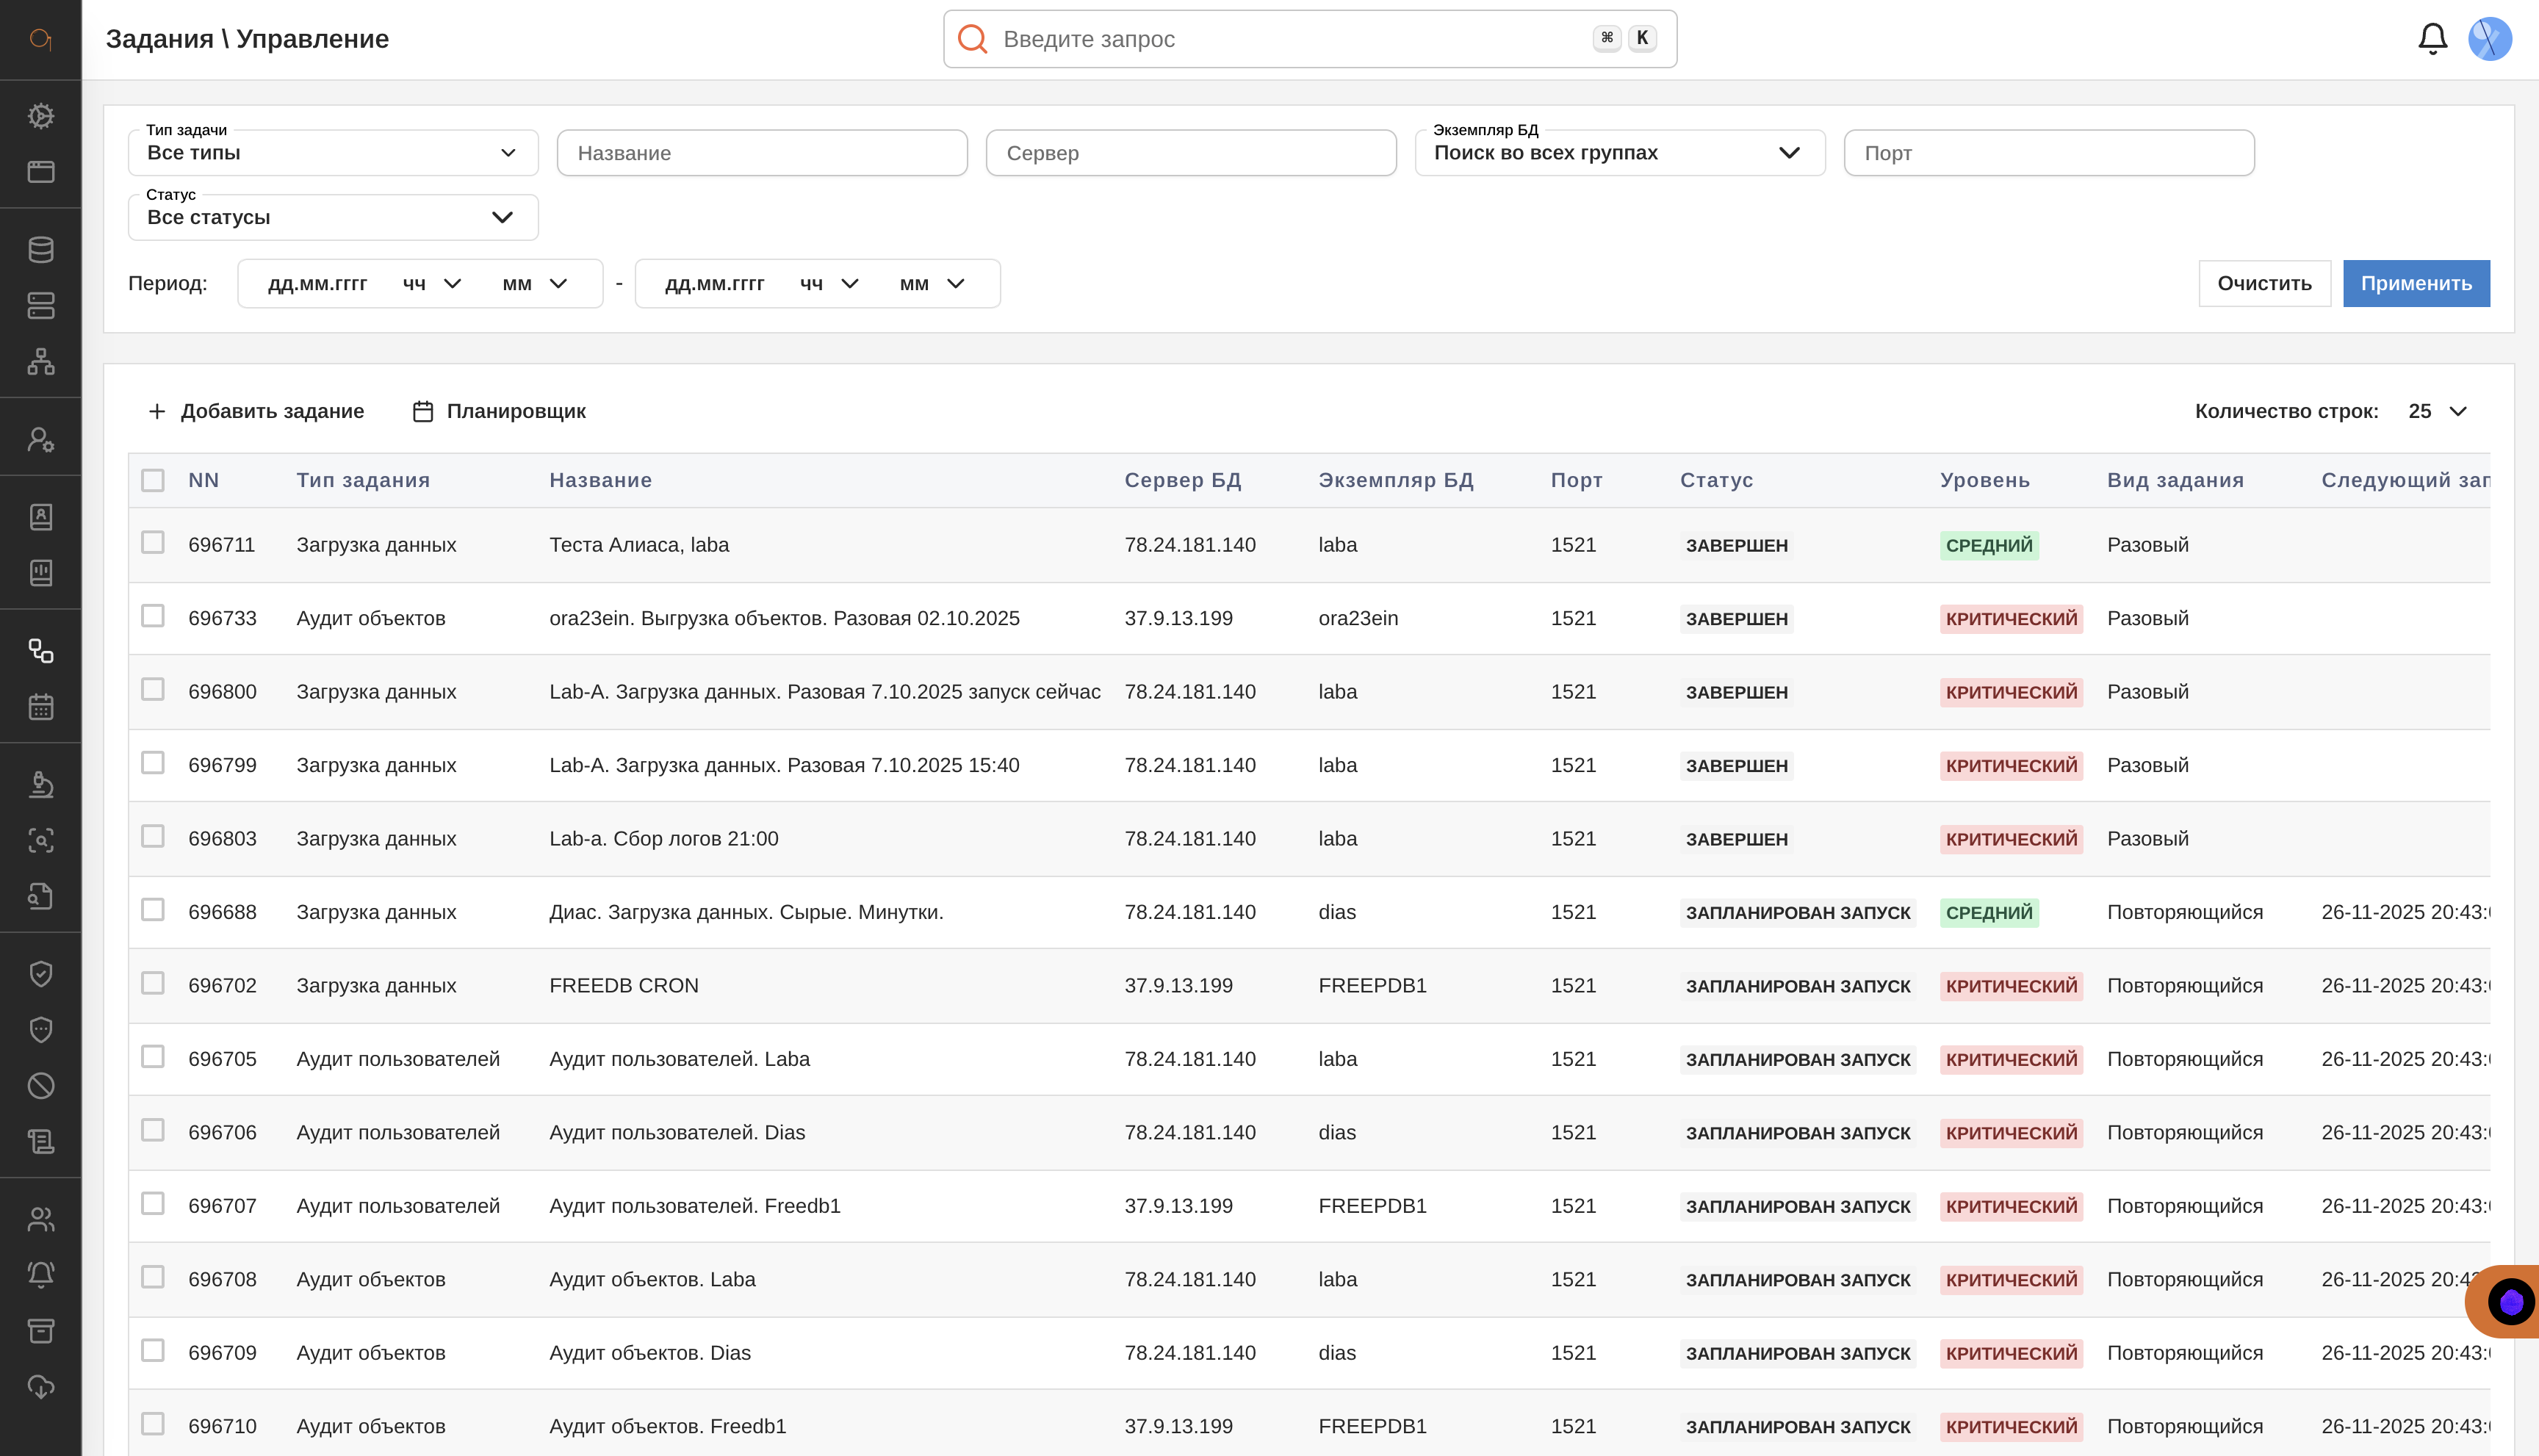Open the Количество строк dropdown
Screen dimensions: 2539x1456
point(2436,411)
